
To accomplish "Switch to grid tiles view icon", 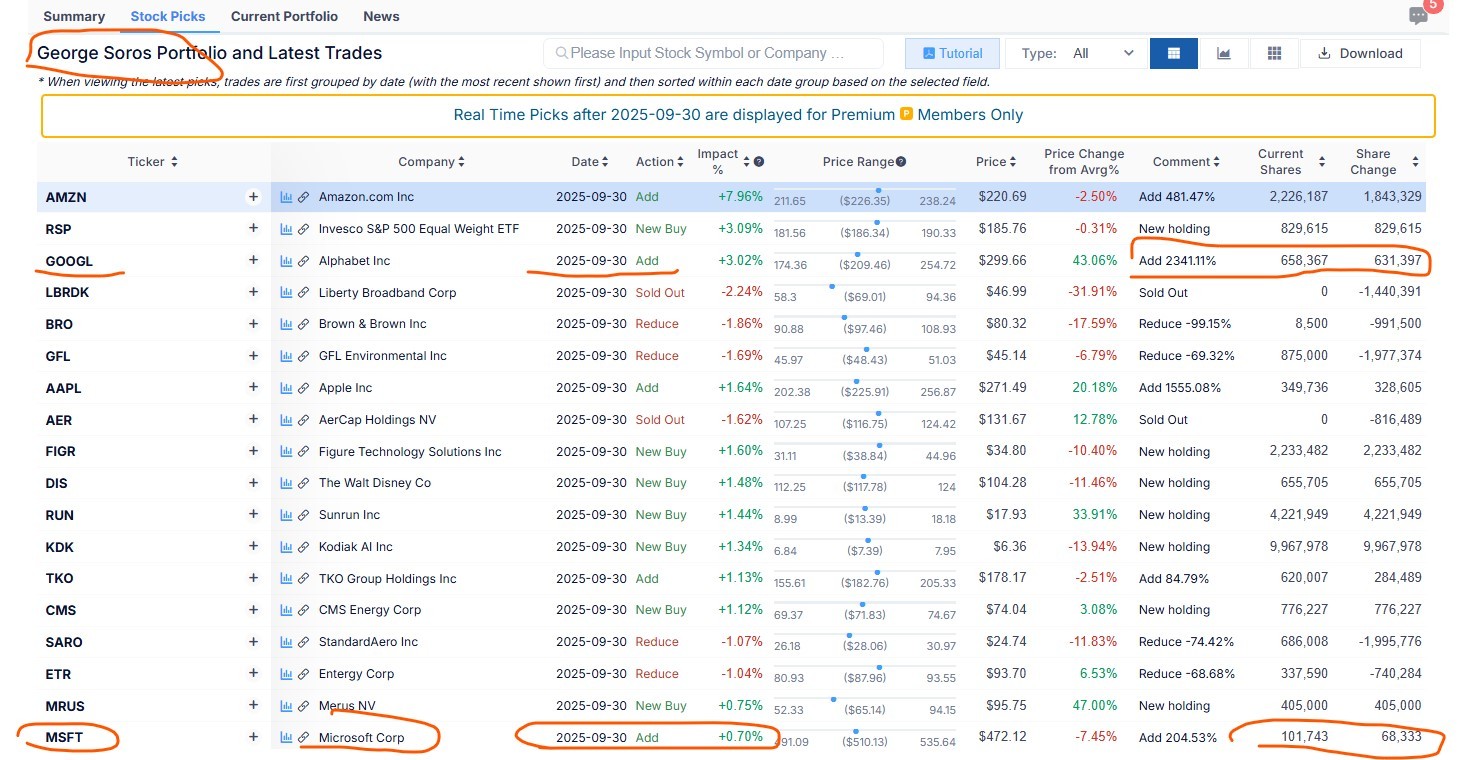I will coord(1274,53).
